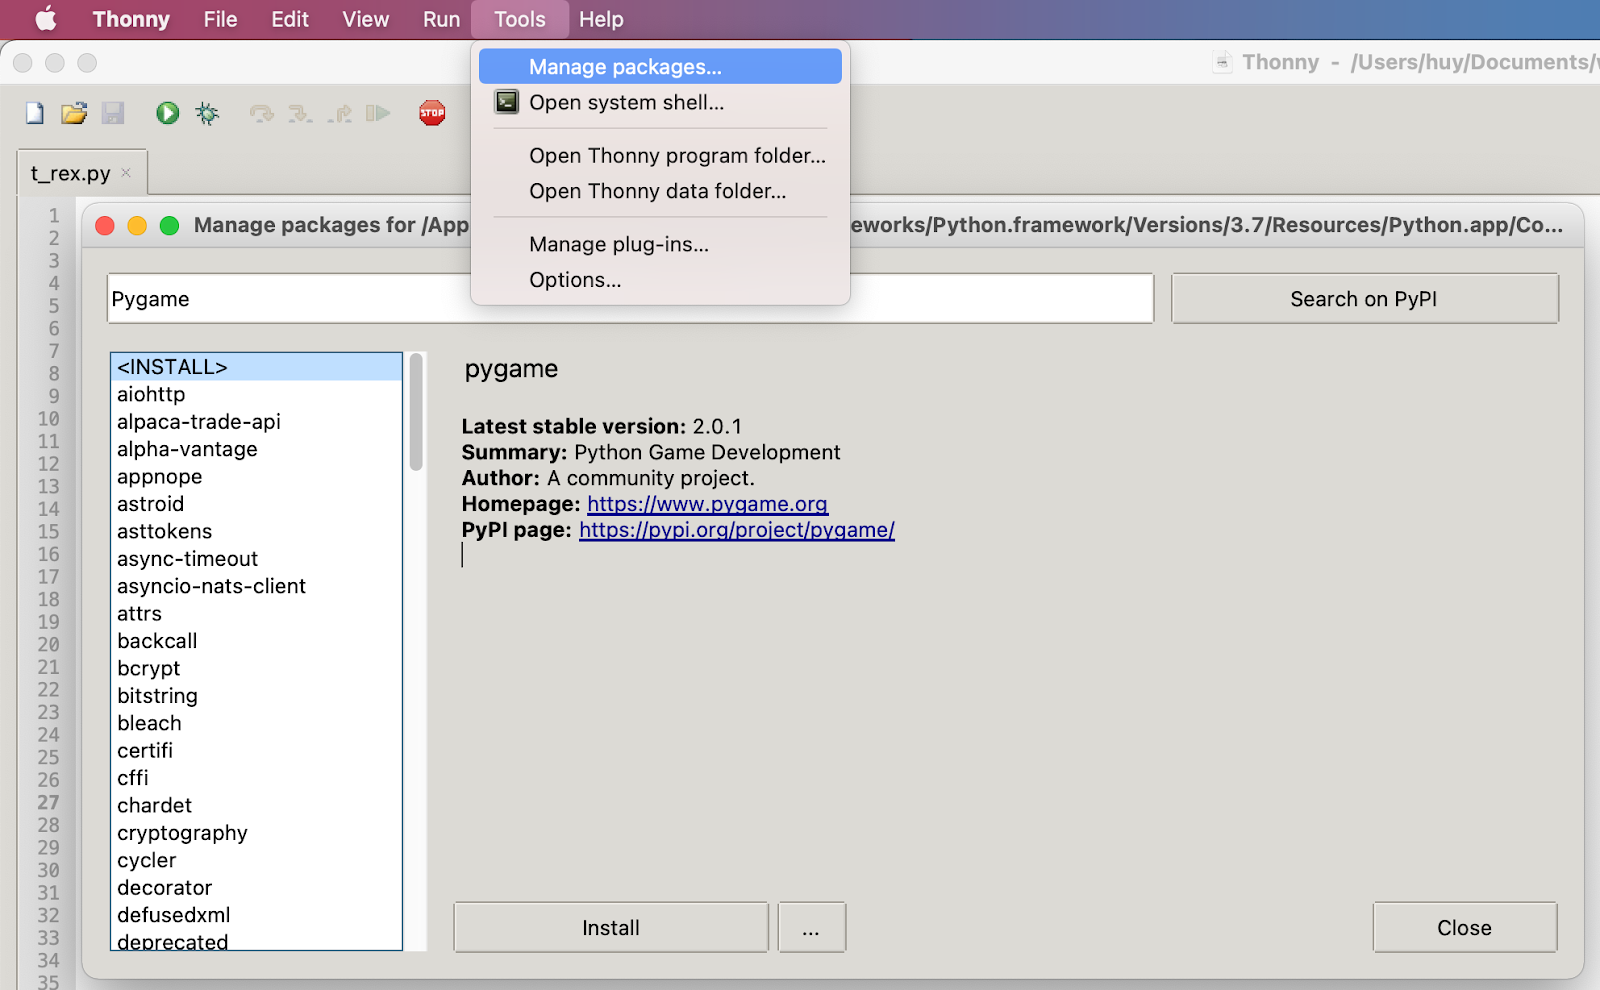
Task: Select Open Thonny data folder...
Action: pos(660,191)
